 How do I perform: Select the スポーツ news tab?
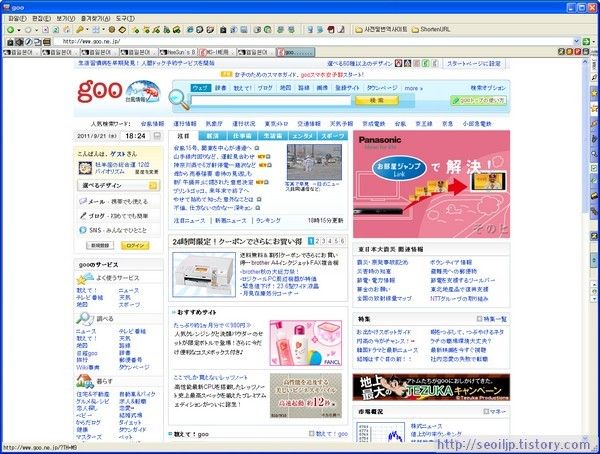333,136
